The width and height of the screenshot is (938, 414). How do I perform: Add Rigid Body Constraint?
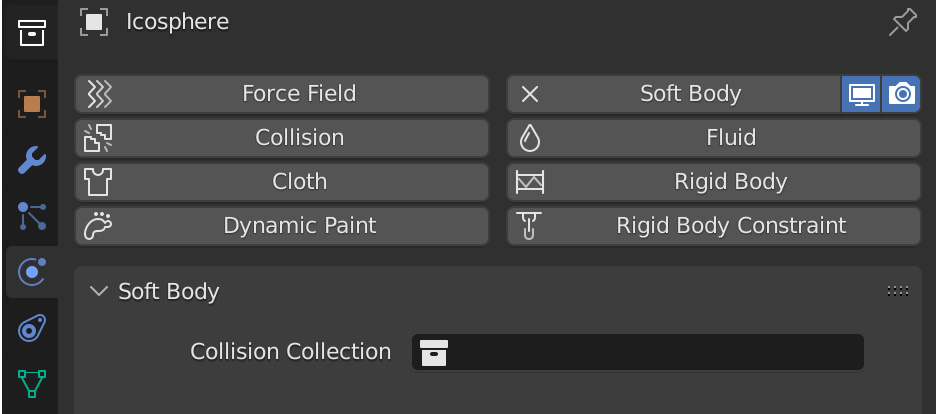(714, 226)
